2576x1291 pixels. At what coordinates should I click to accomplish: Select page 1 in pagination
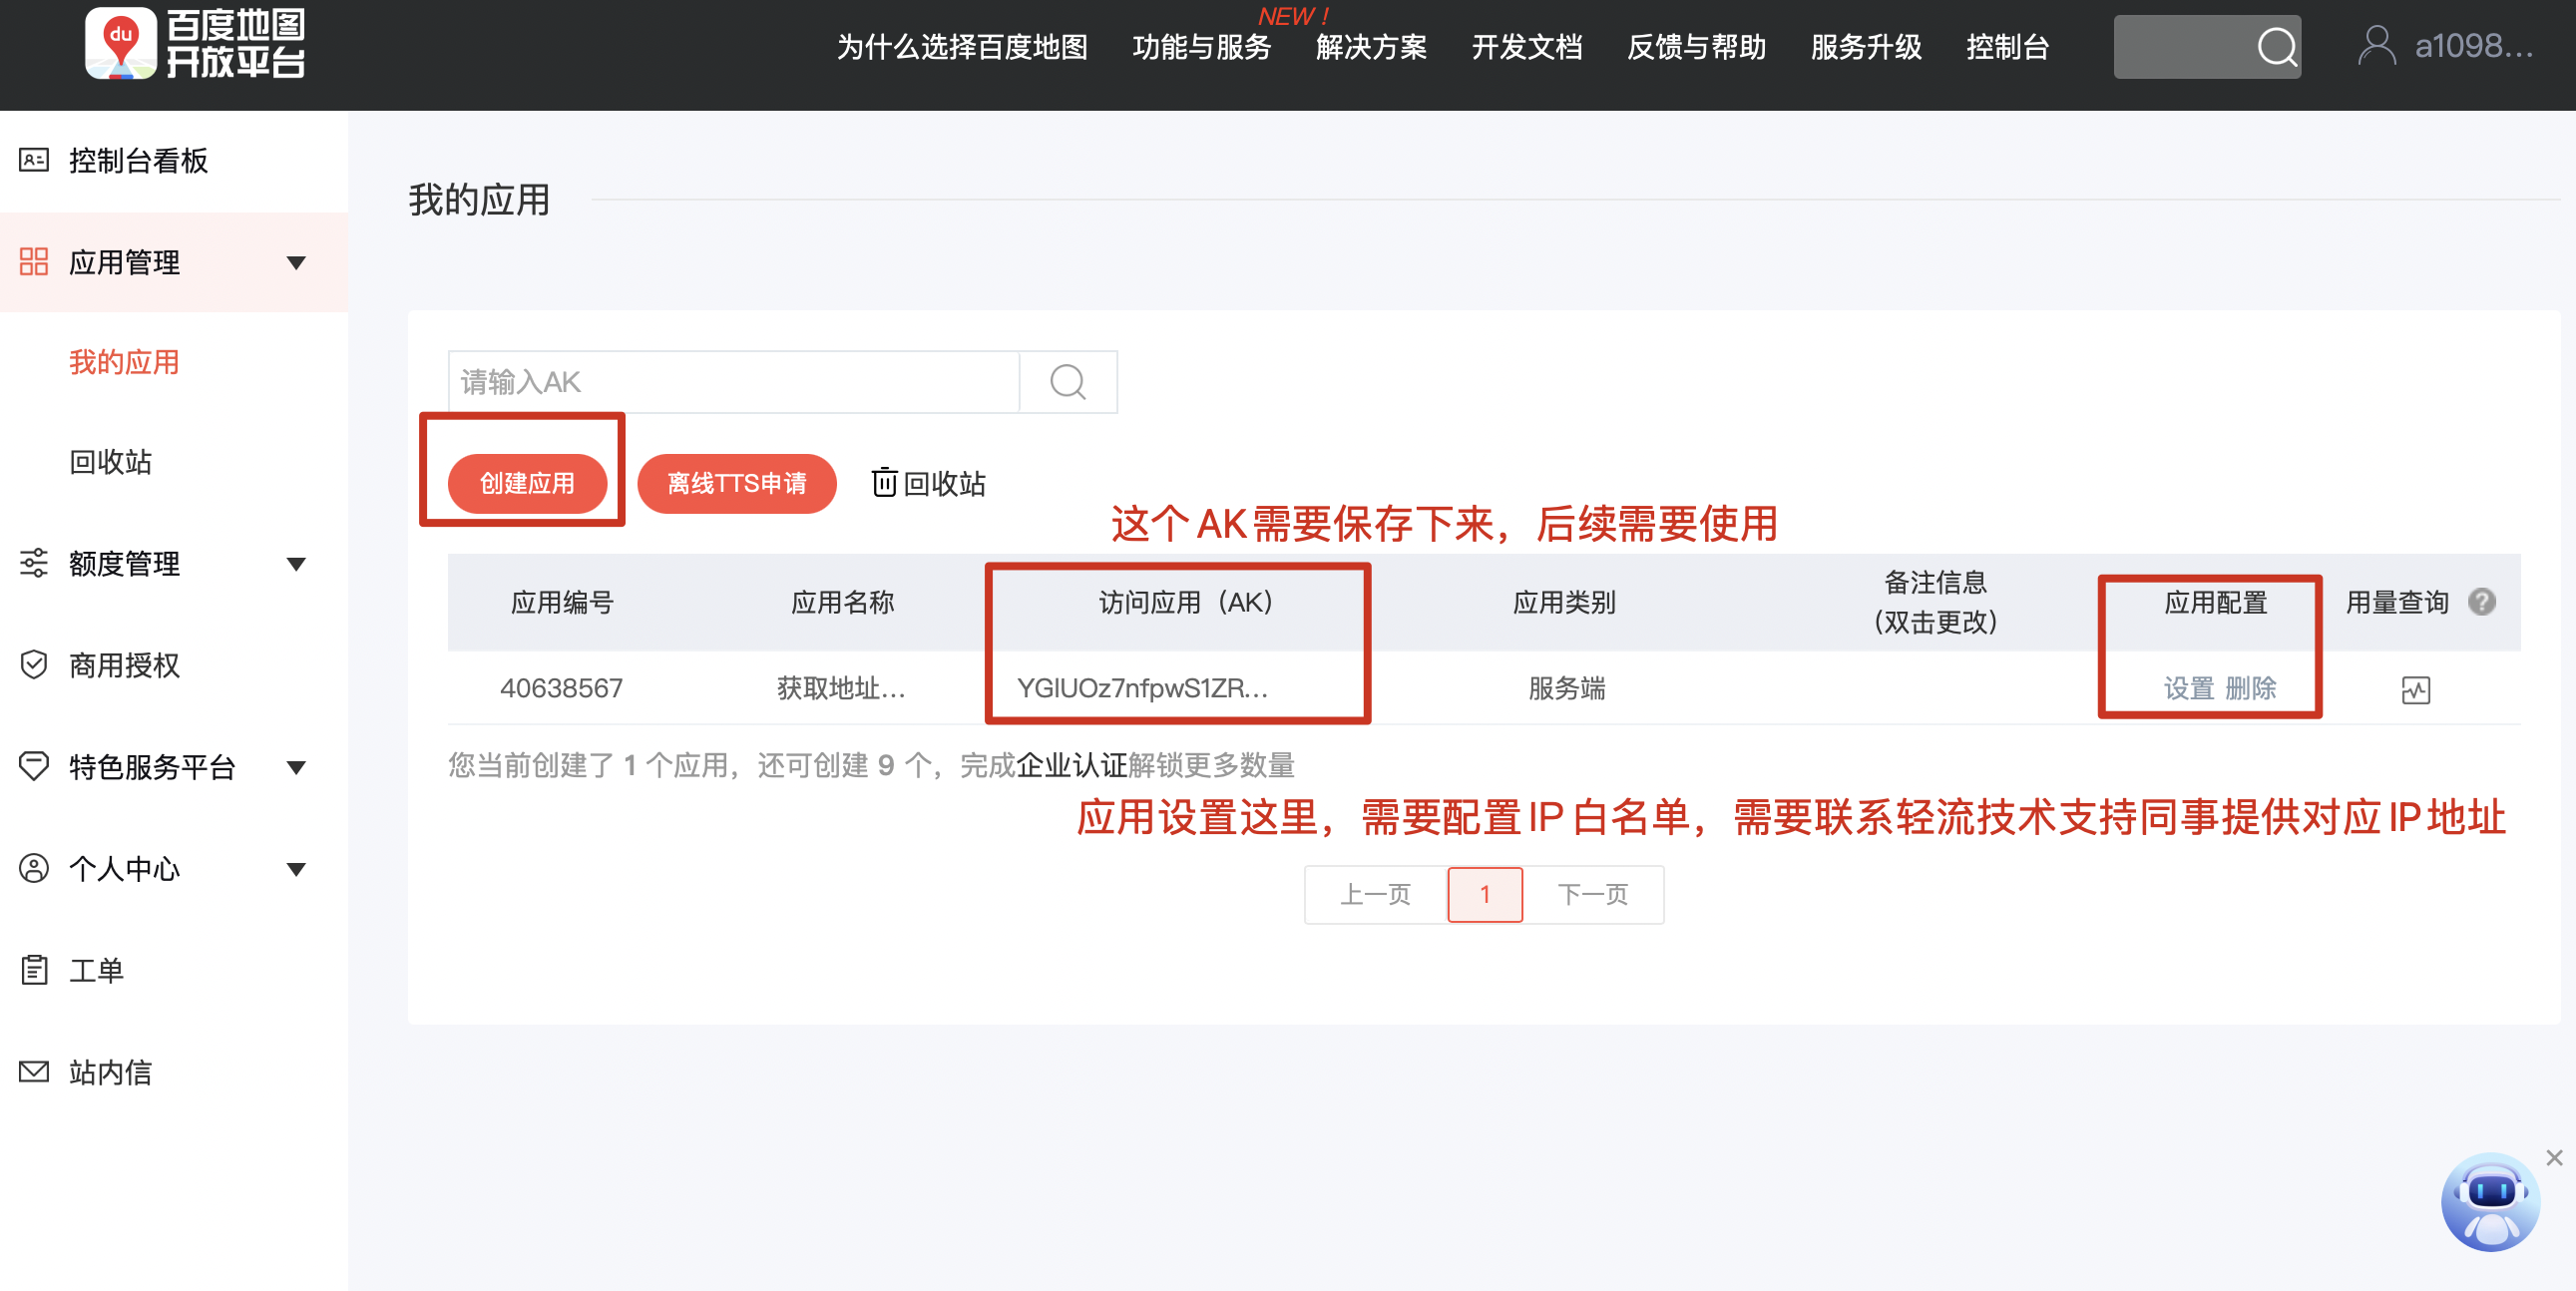pyautogui.click(x=1485, y=894)
